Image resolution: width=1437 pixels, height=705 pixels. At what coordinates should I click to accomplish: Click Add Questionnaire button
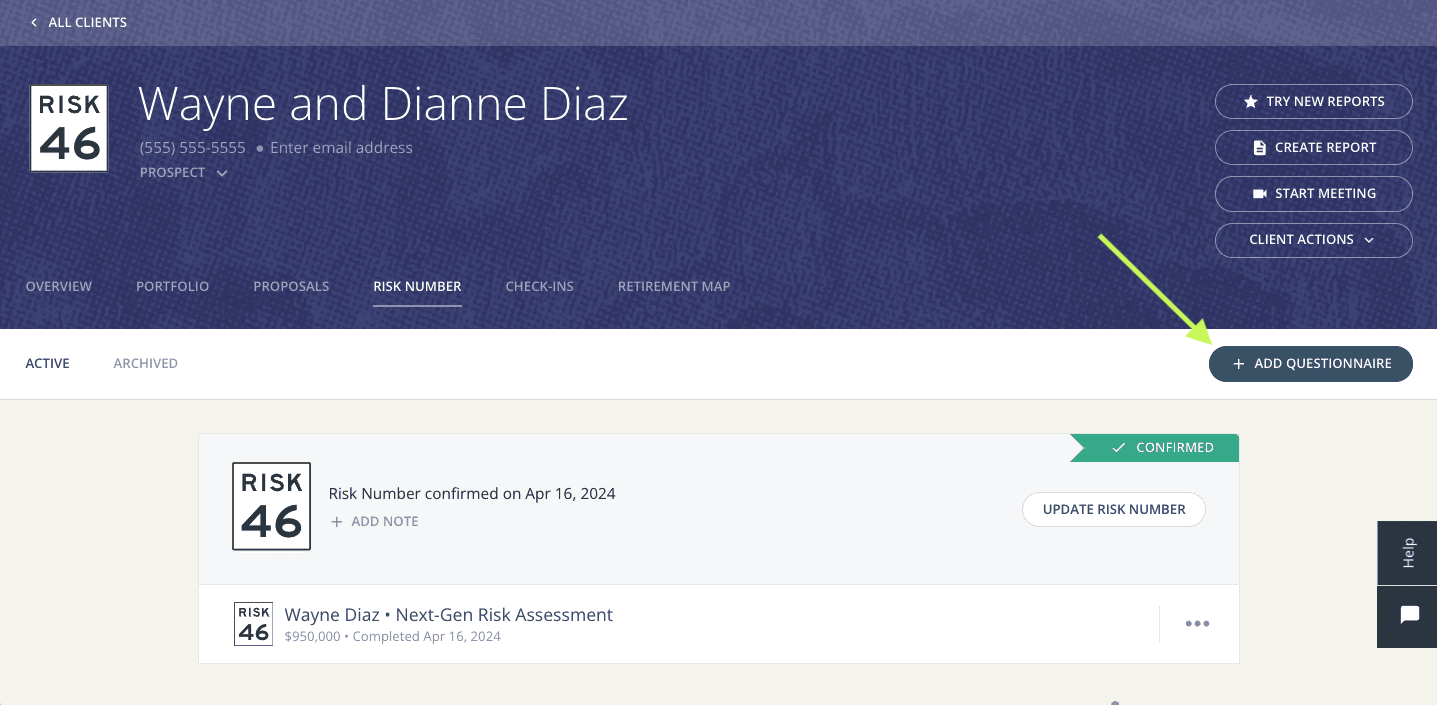[1310, 364]
